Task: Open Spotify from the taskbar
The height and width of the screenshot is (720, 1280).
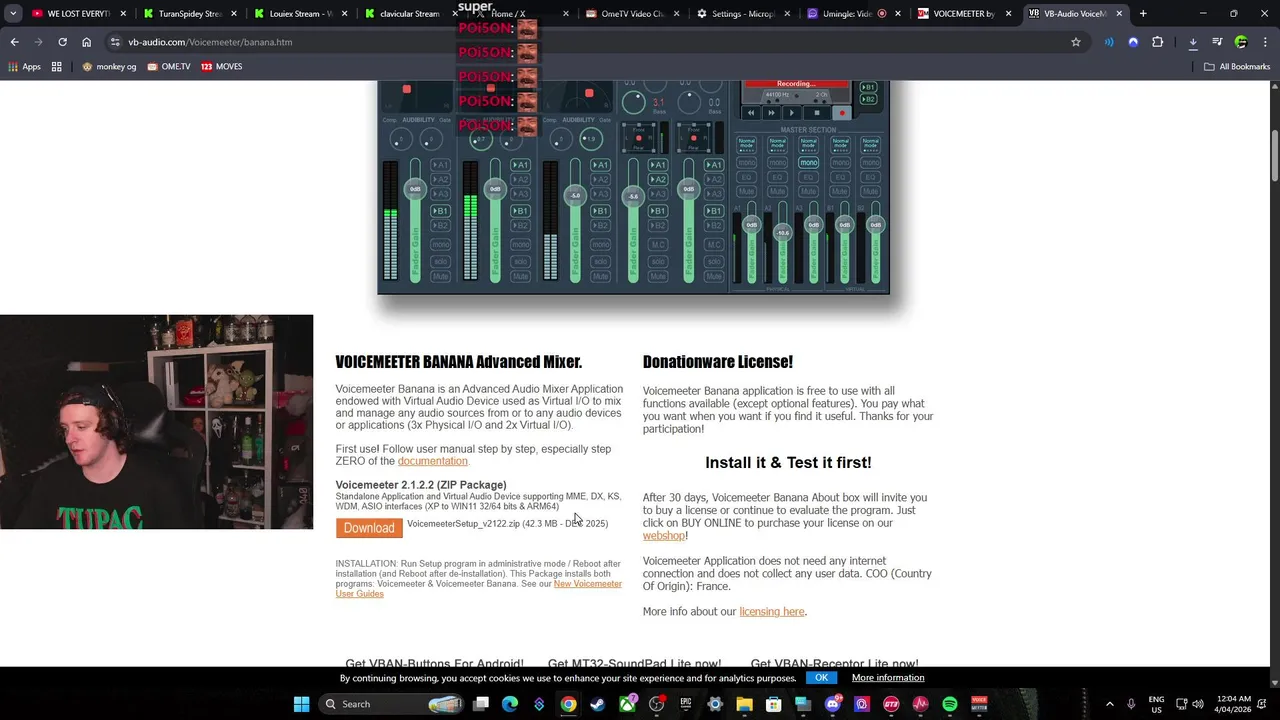Action: click(949, 704)
